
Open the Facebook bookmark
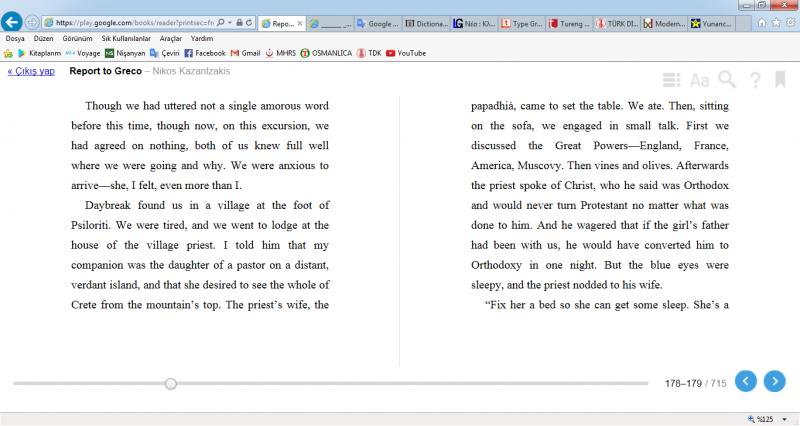(x=205, y=53)
